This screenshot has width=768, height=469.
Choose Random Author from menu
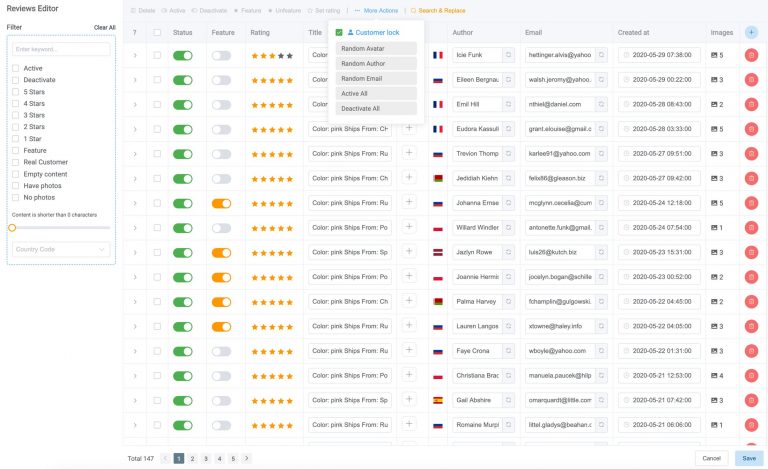click(x=376, y=64)
